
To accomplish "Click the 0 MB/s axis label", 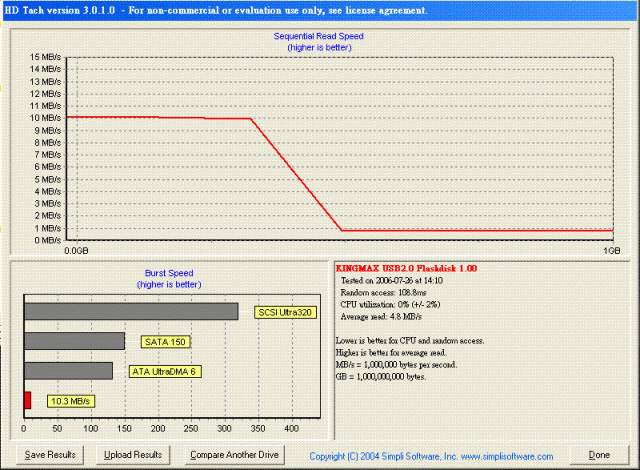I will point(47,240).
